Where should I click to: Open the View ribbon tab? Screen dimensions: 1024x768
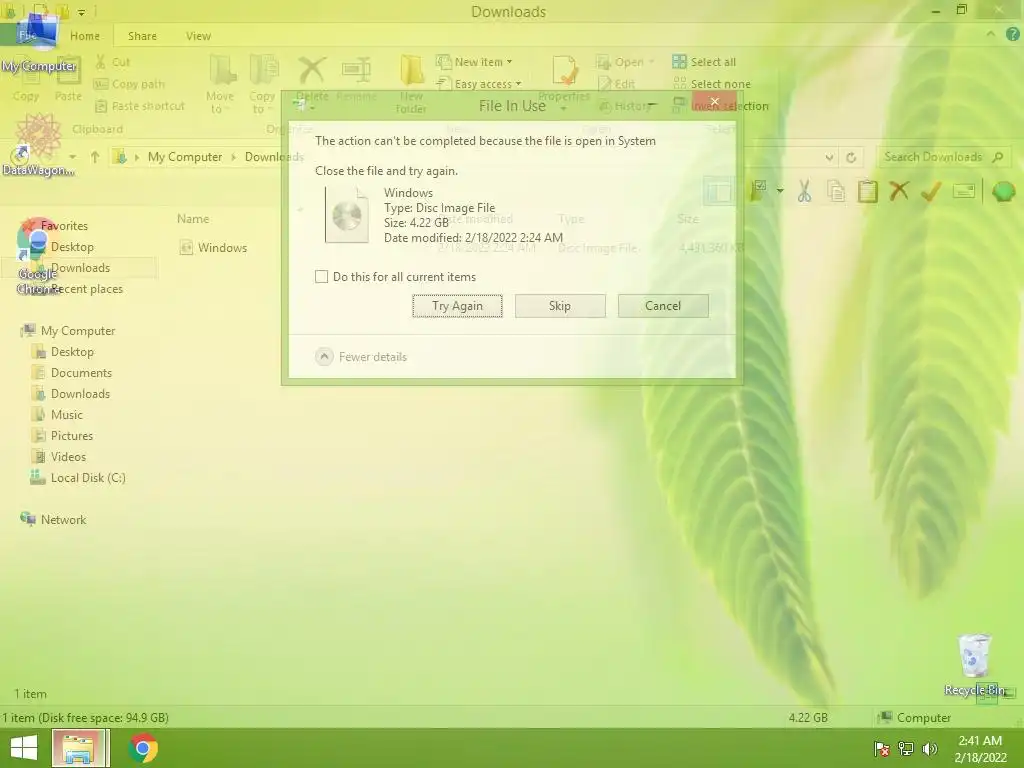(x=198, y=36)
